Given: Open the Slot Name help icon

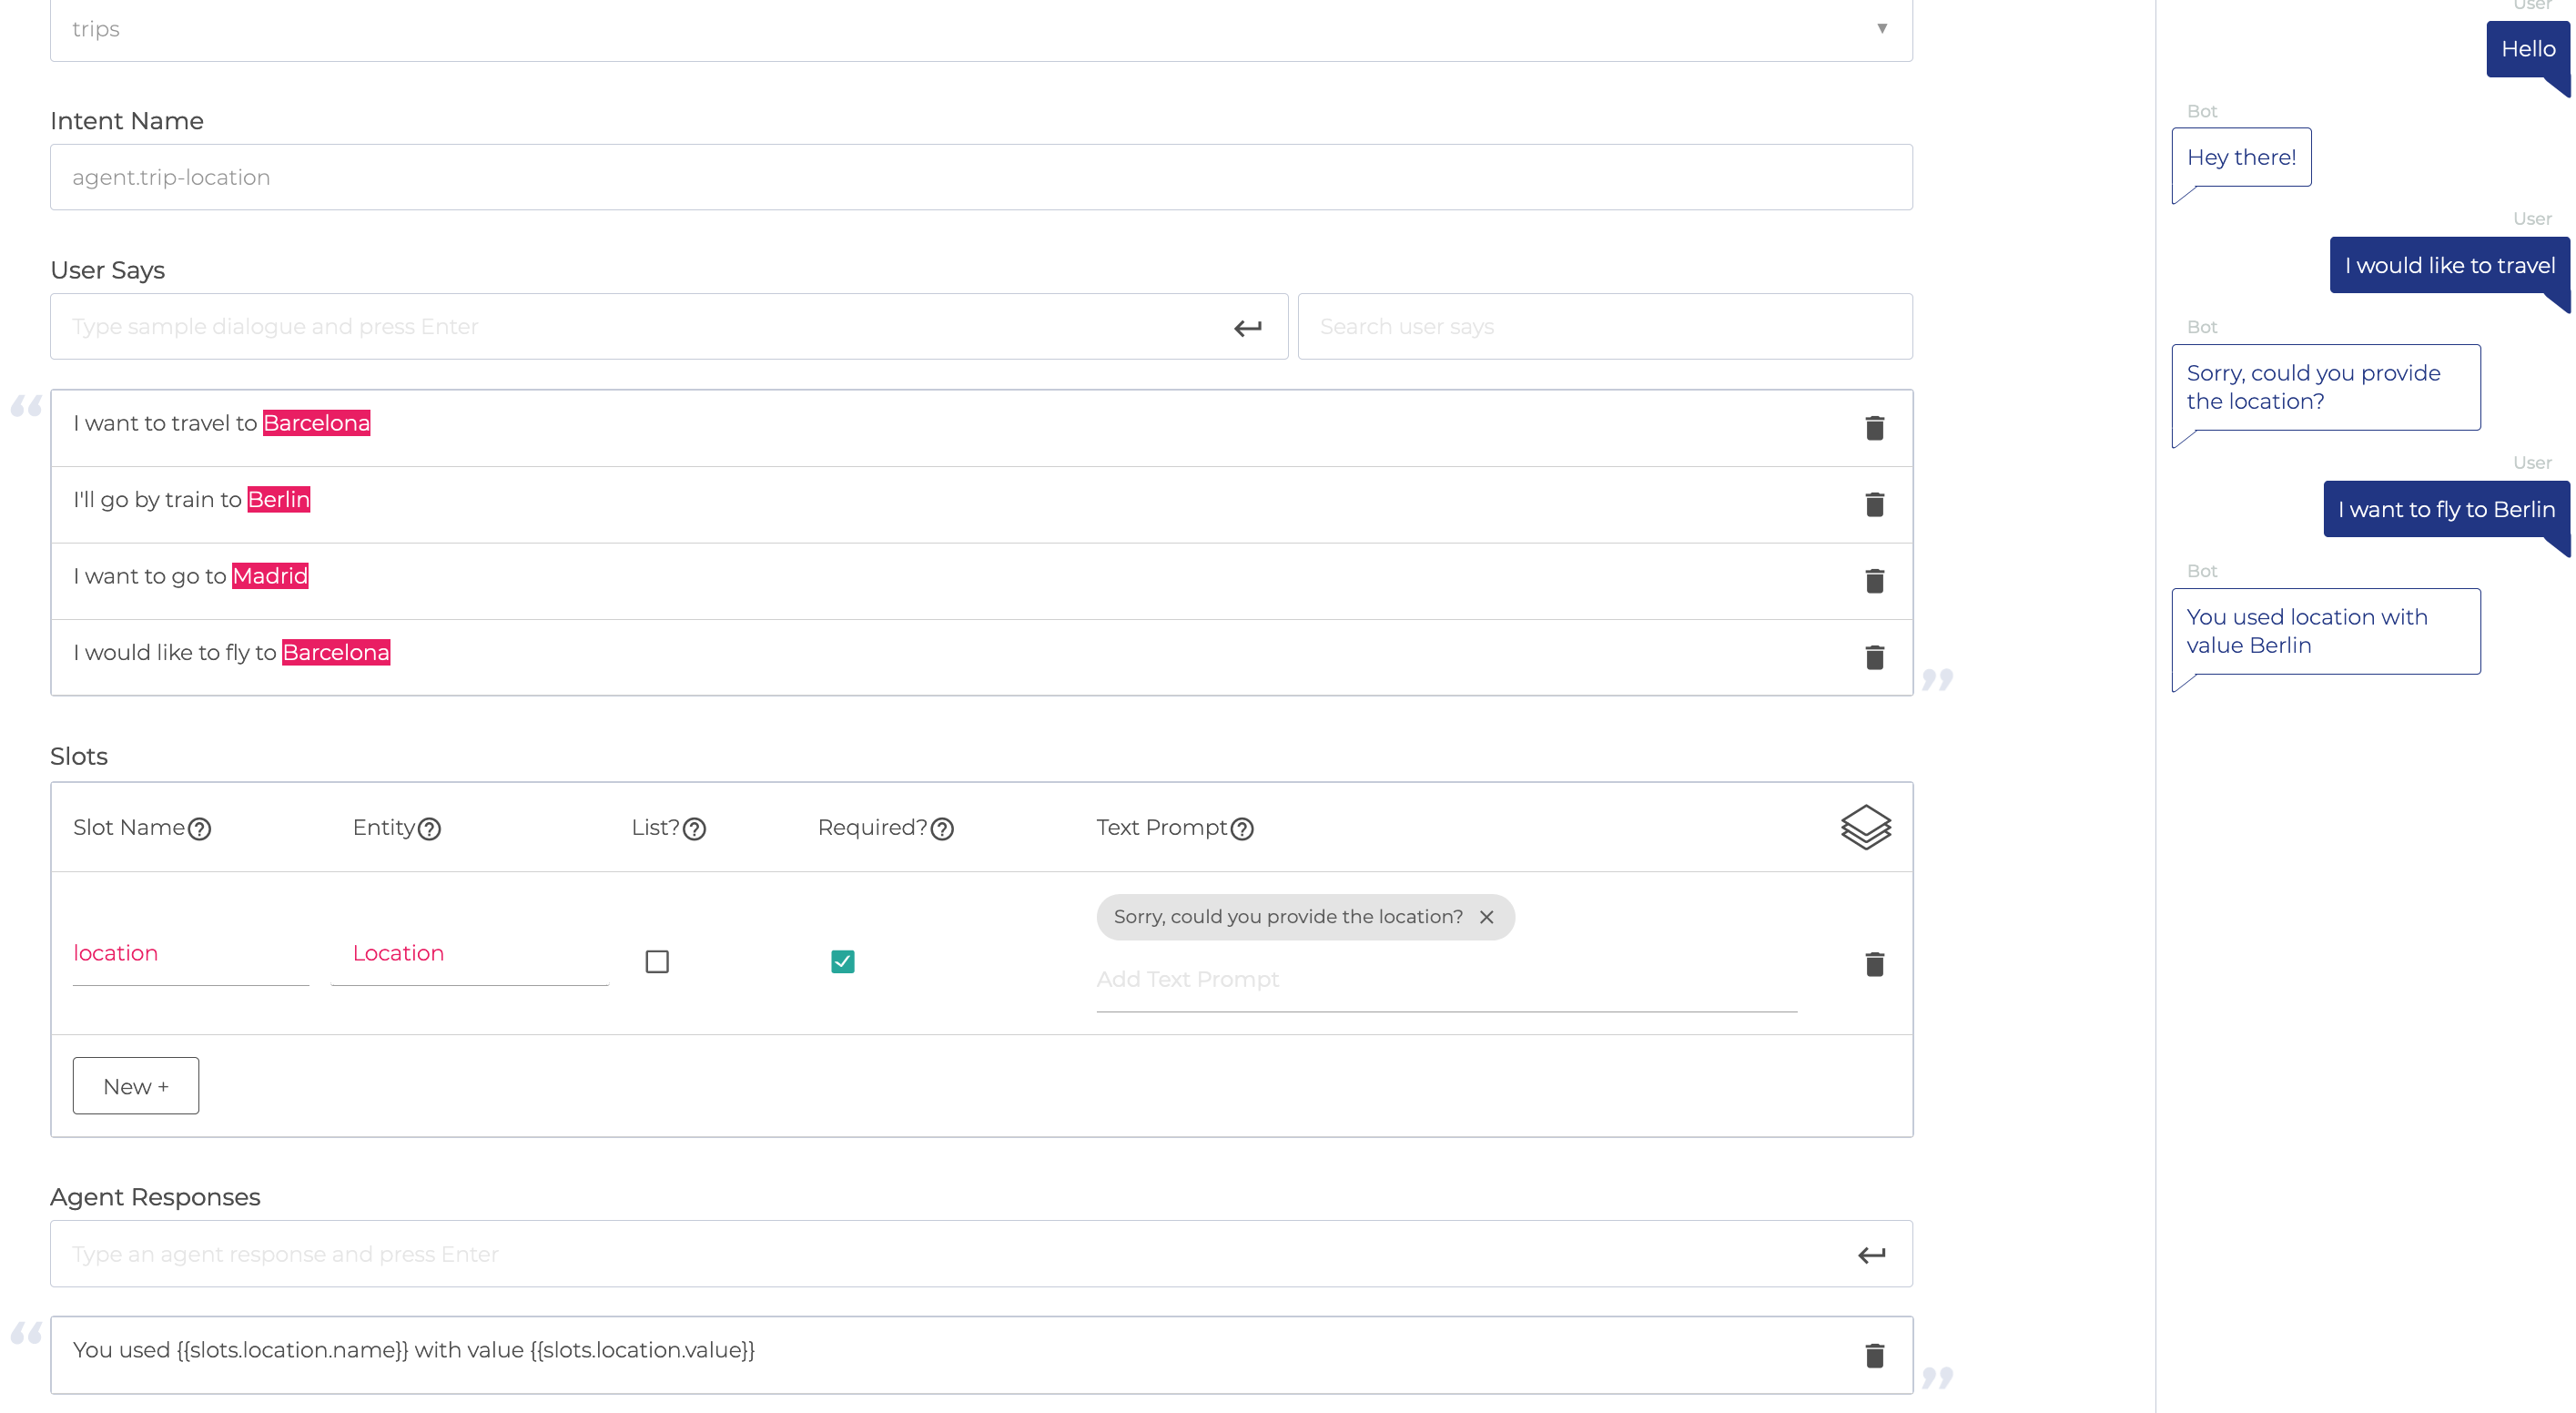Looking at the screenshot, I should pos(200,829).
